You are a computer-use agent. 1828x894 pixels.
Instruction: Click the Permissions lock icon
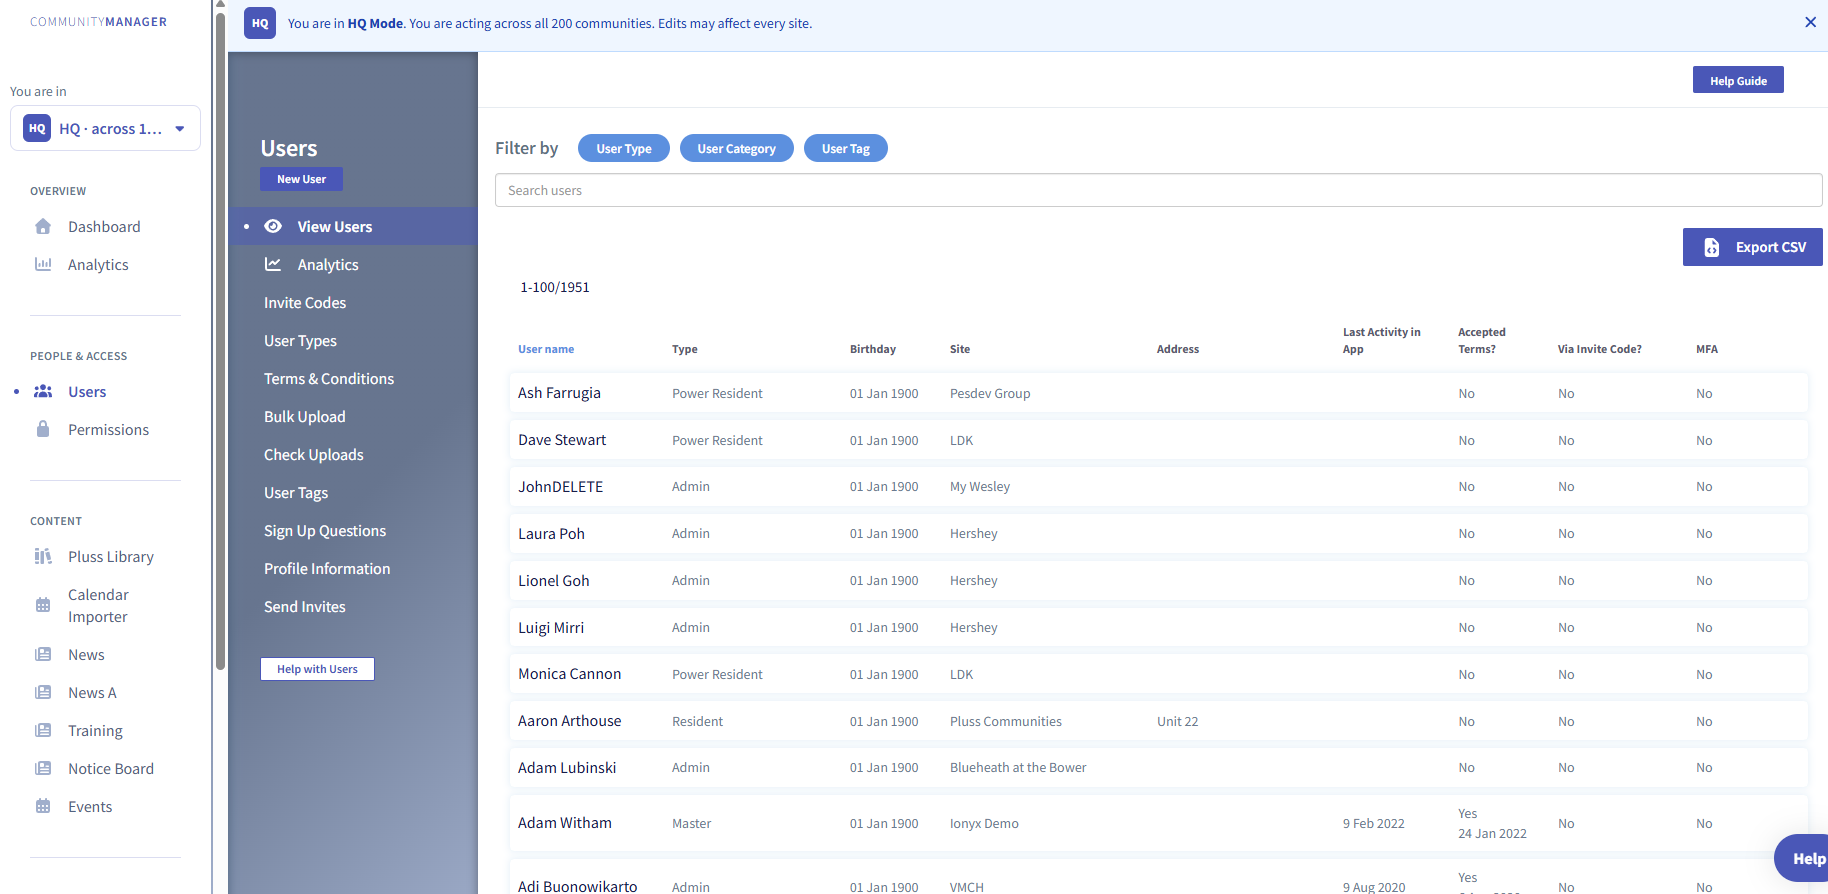click(43, 429)
